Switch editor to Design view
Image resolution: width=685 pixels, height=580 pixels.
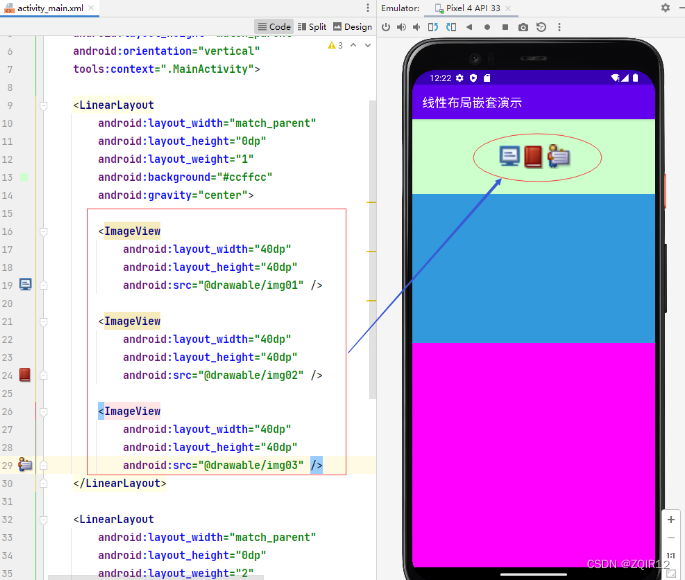pos(353,27)
